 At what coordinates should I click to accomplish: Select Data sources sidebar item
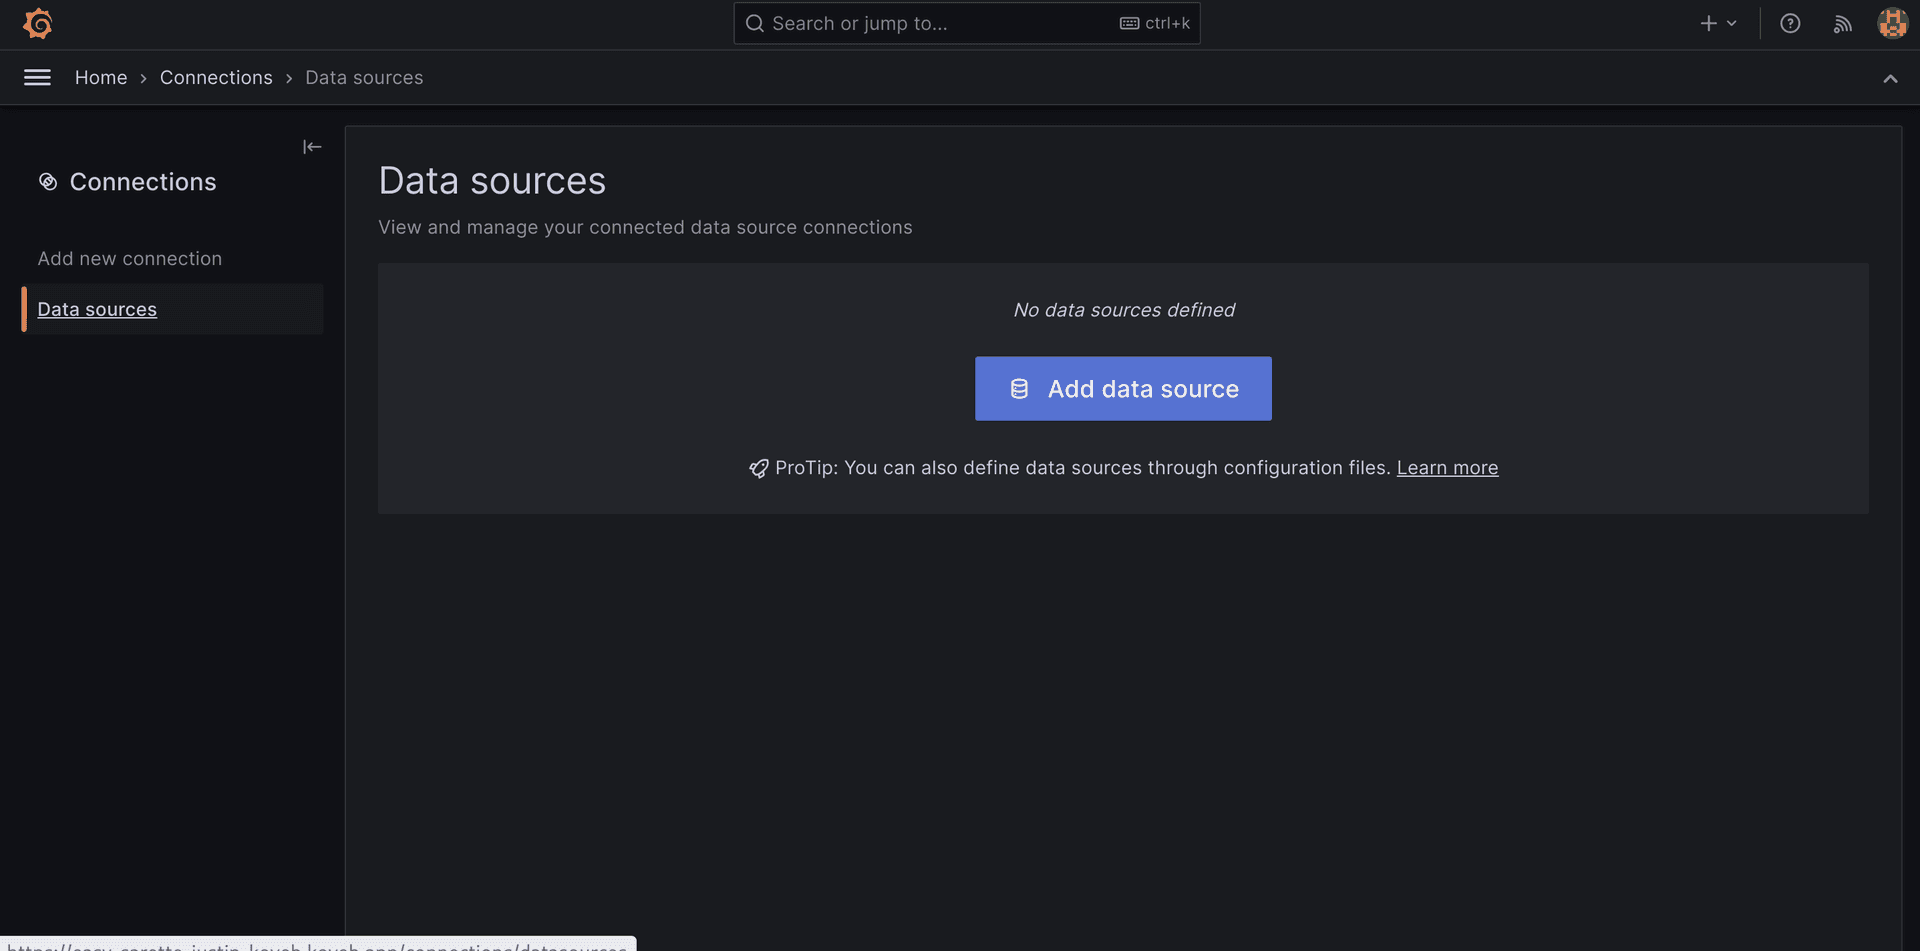pos(97,309)
